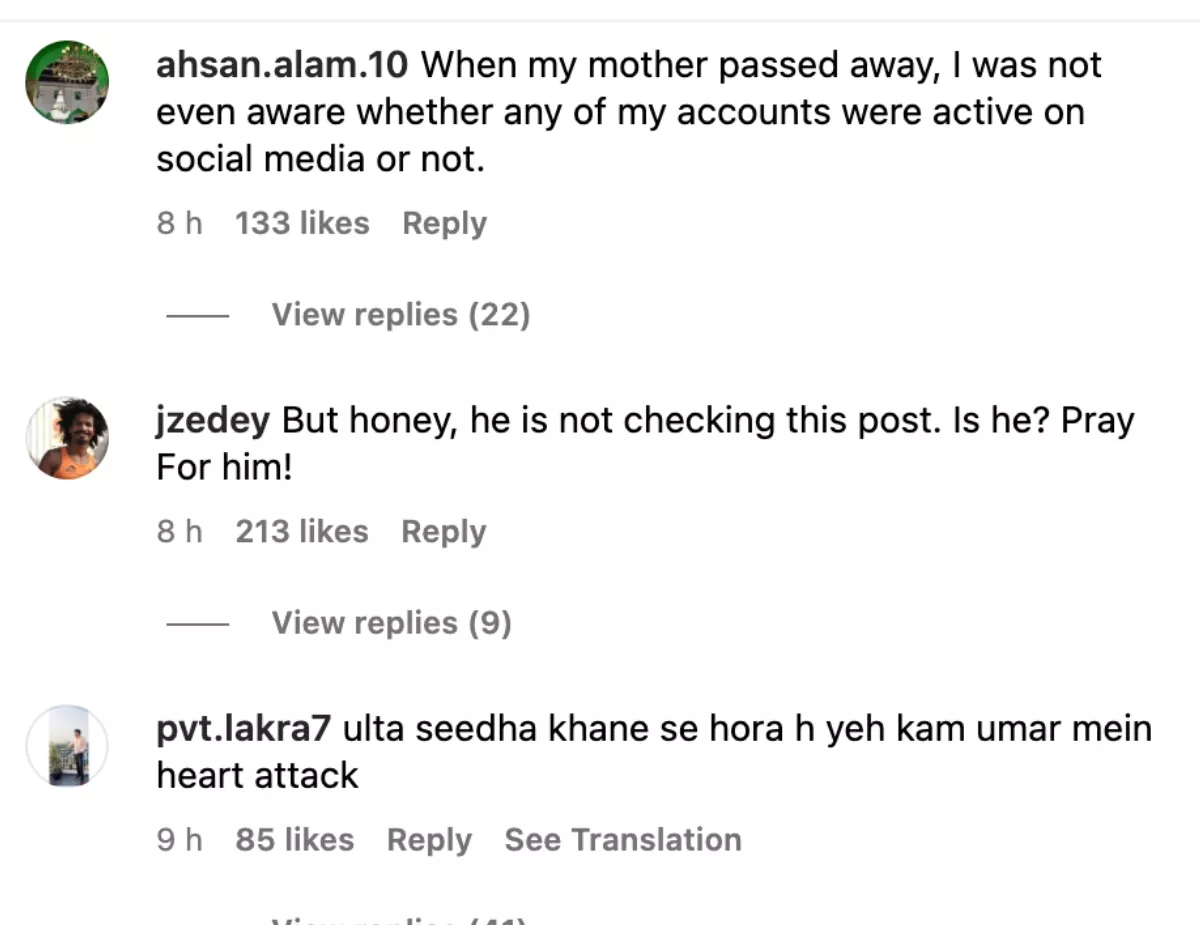Open the ahsan.alam.10 username link
Viewport: 1200px width, 925px height.
pos(282,66)
